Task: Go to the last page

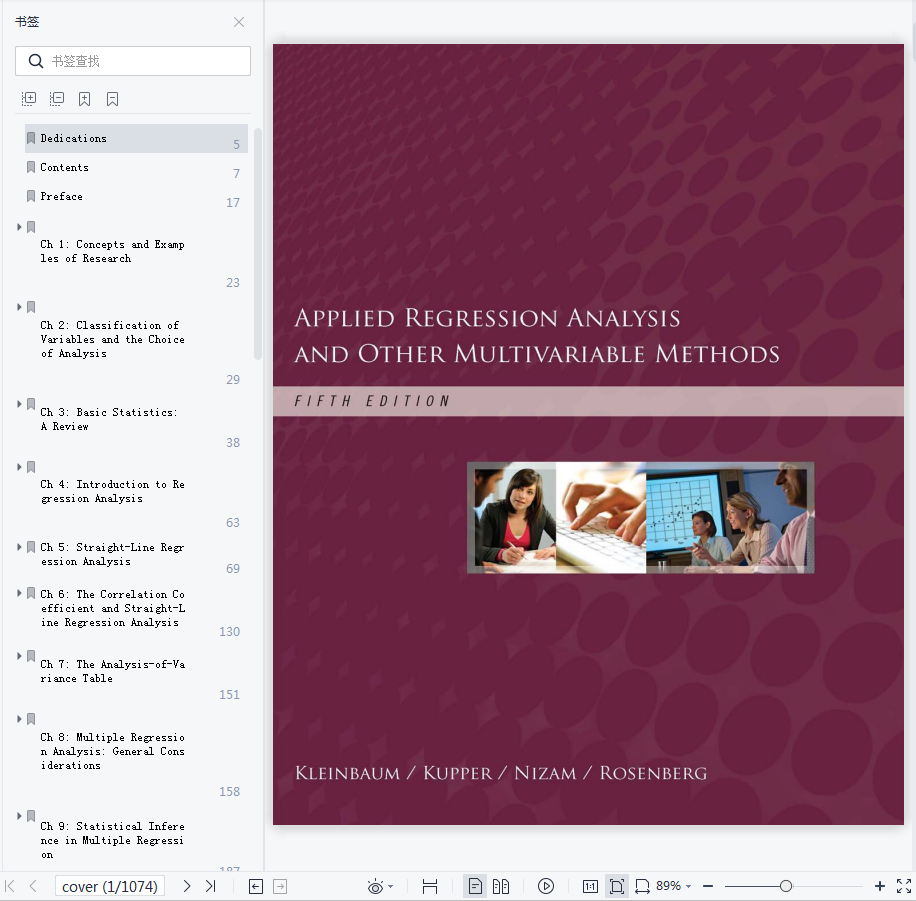Action: (211, 886)
